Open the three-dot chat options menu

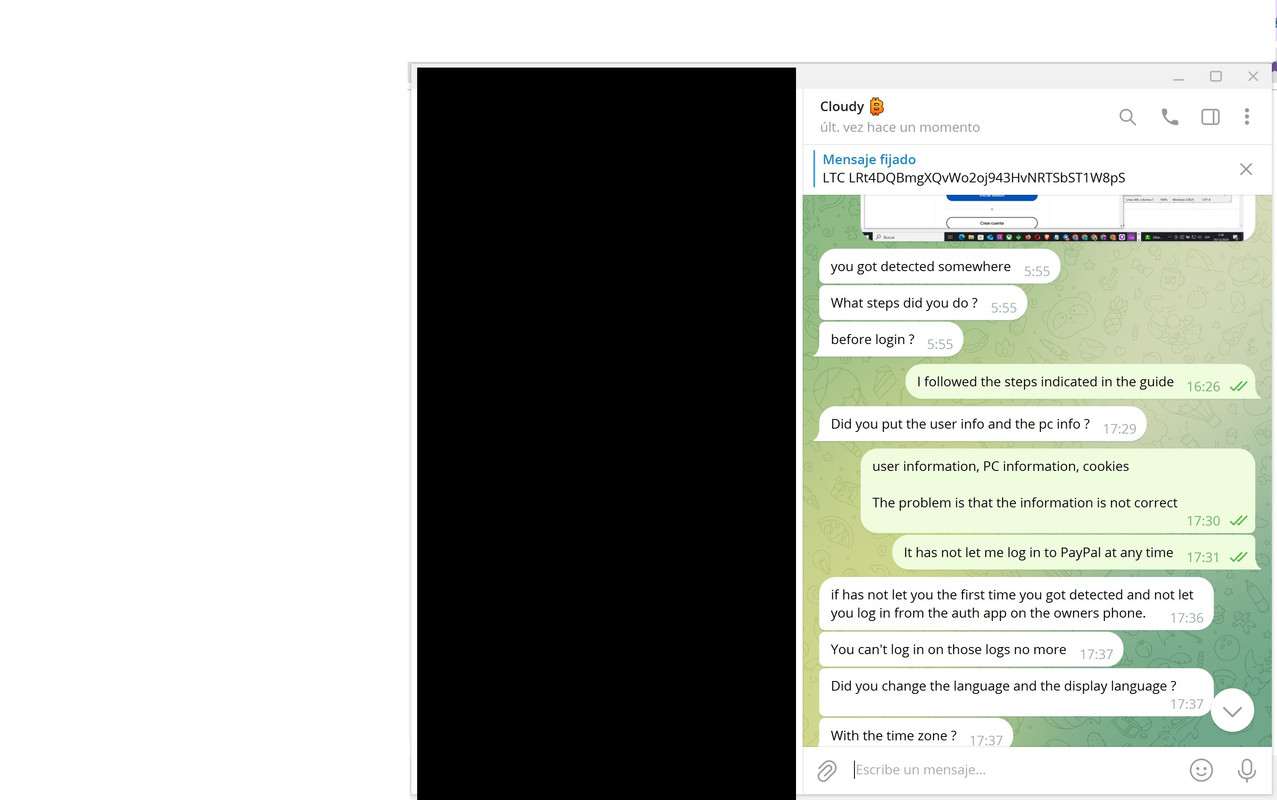pyautogui.click(x=1246, y=117)
